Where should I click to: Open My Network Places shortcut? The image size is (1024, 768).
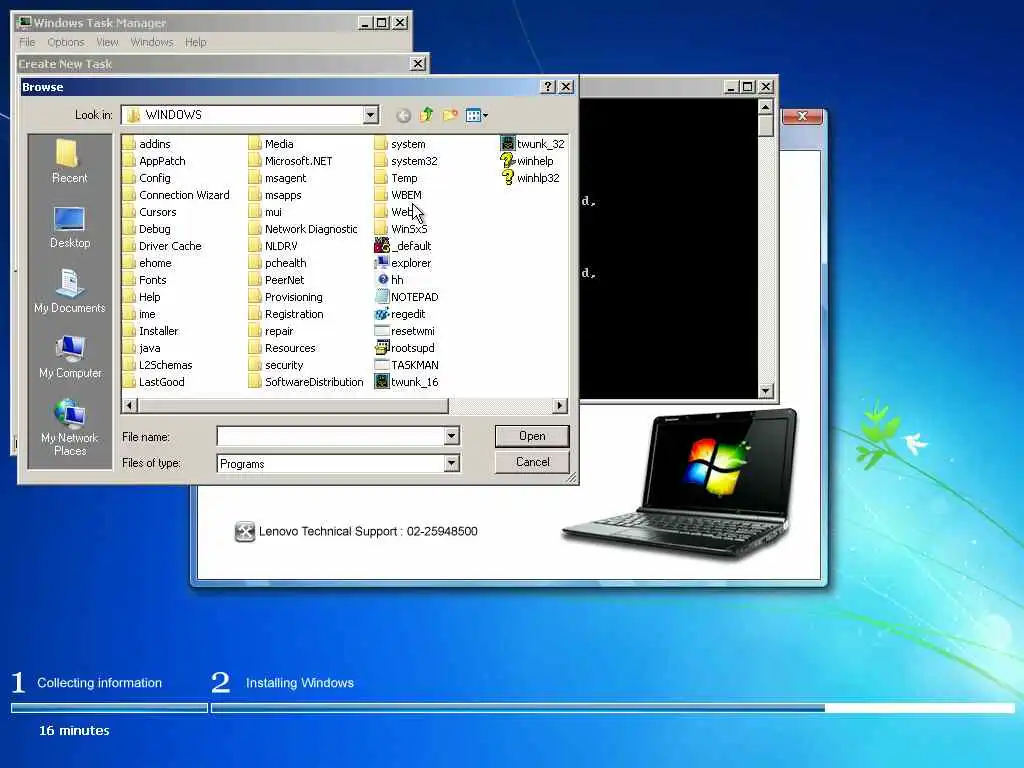[70, 427]
